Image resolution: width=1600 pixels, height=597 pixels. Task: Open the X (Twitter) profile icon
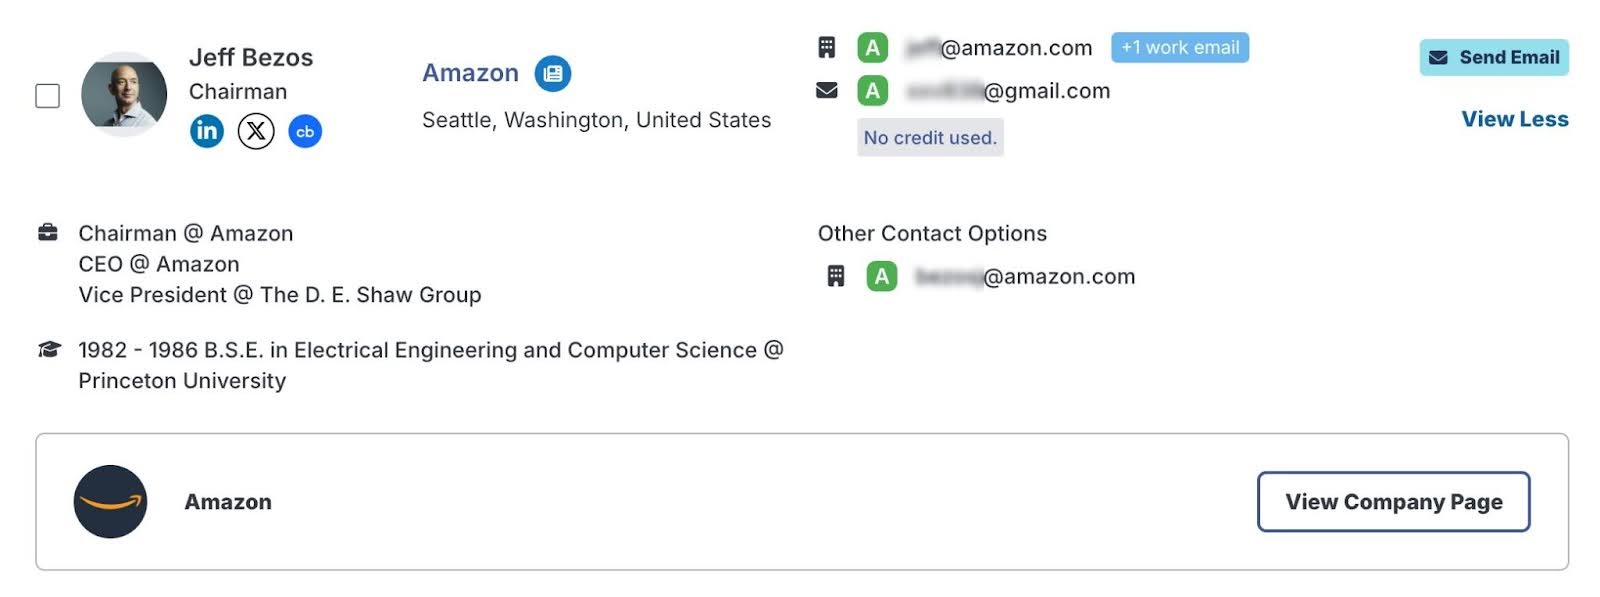(x=256, y=131)
